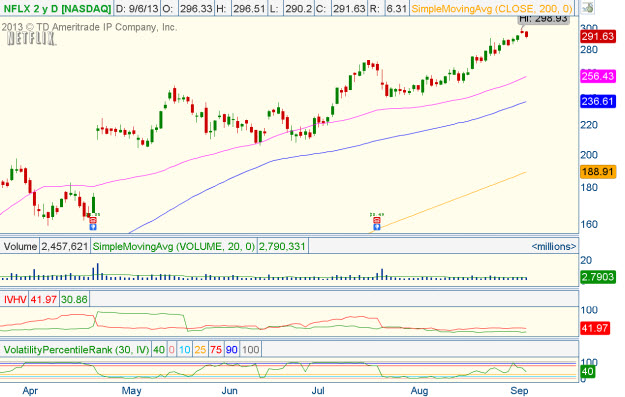Click the 20 label on volume axis

click(x=586, y=260)
